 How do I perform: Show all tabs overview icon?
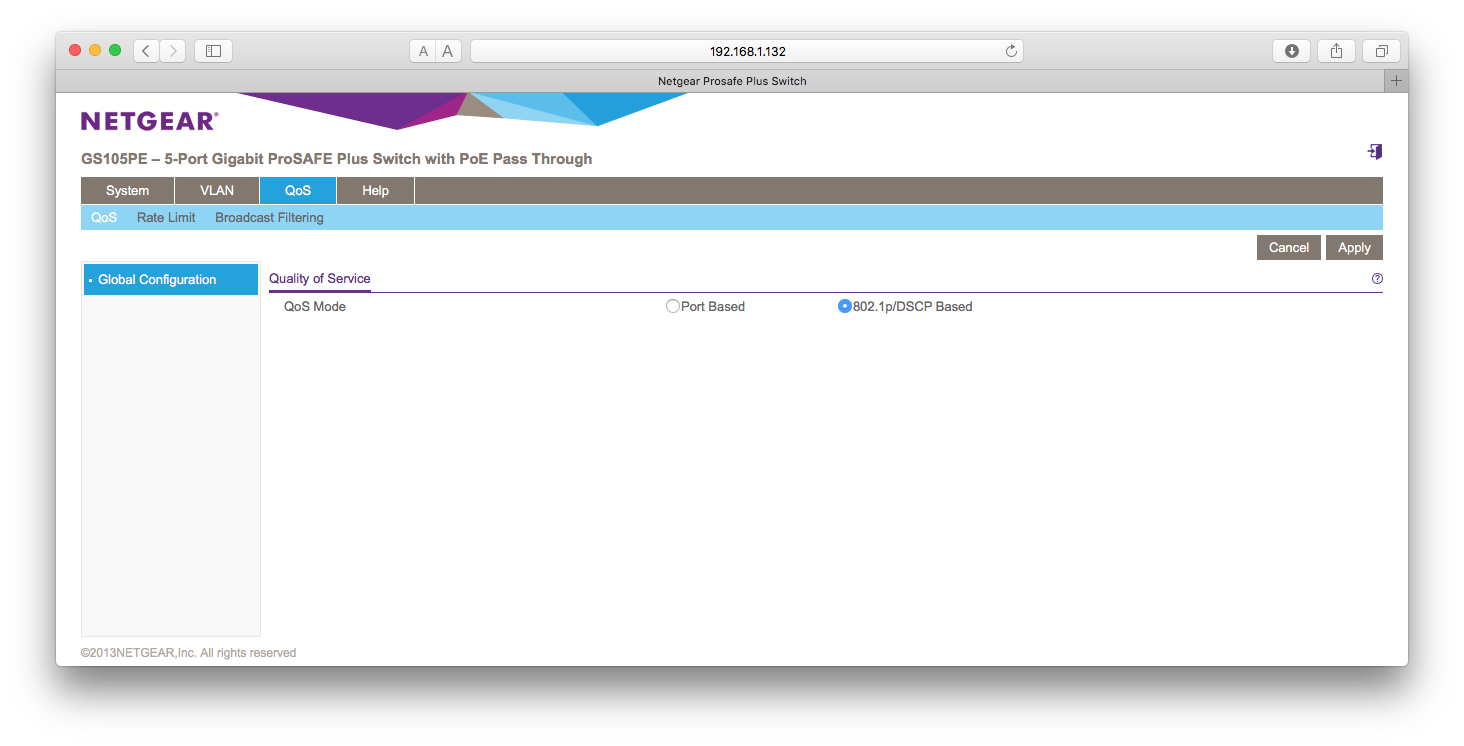click(x=1381, y=51)
